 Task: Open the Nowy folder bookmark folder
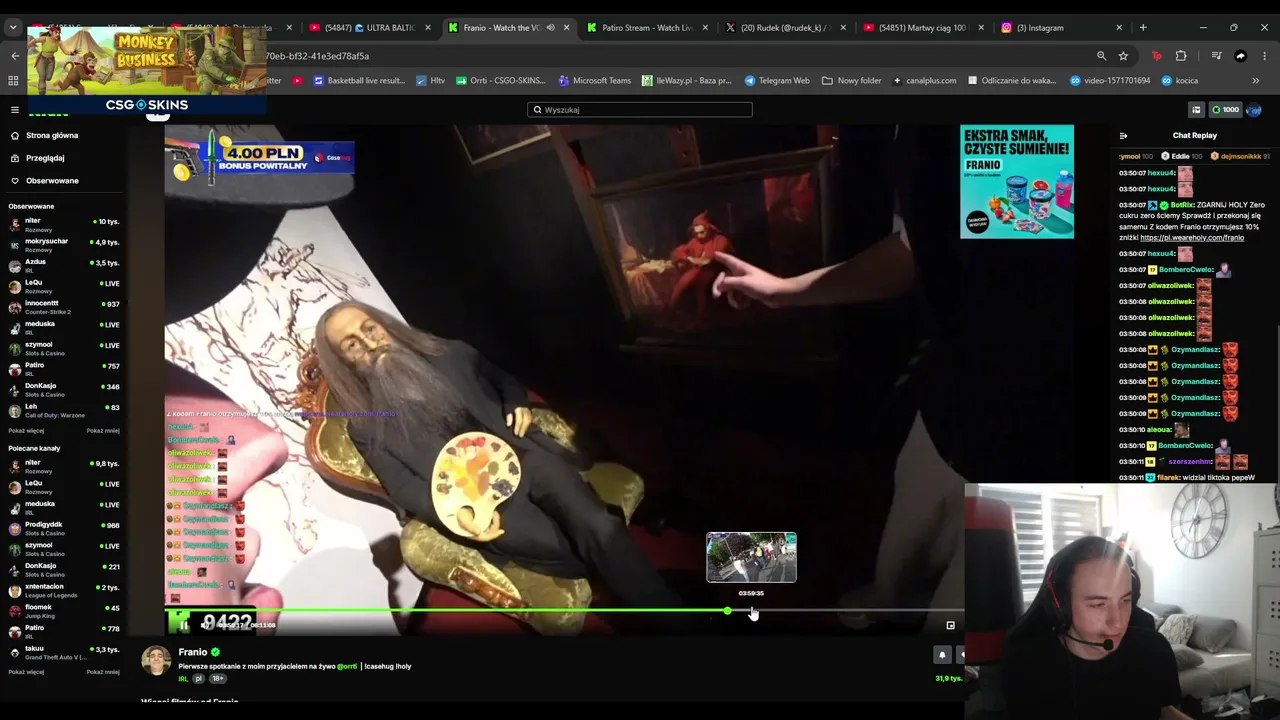click(x=852, y=81)
